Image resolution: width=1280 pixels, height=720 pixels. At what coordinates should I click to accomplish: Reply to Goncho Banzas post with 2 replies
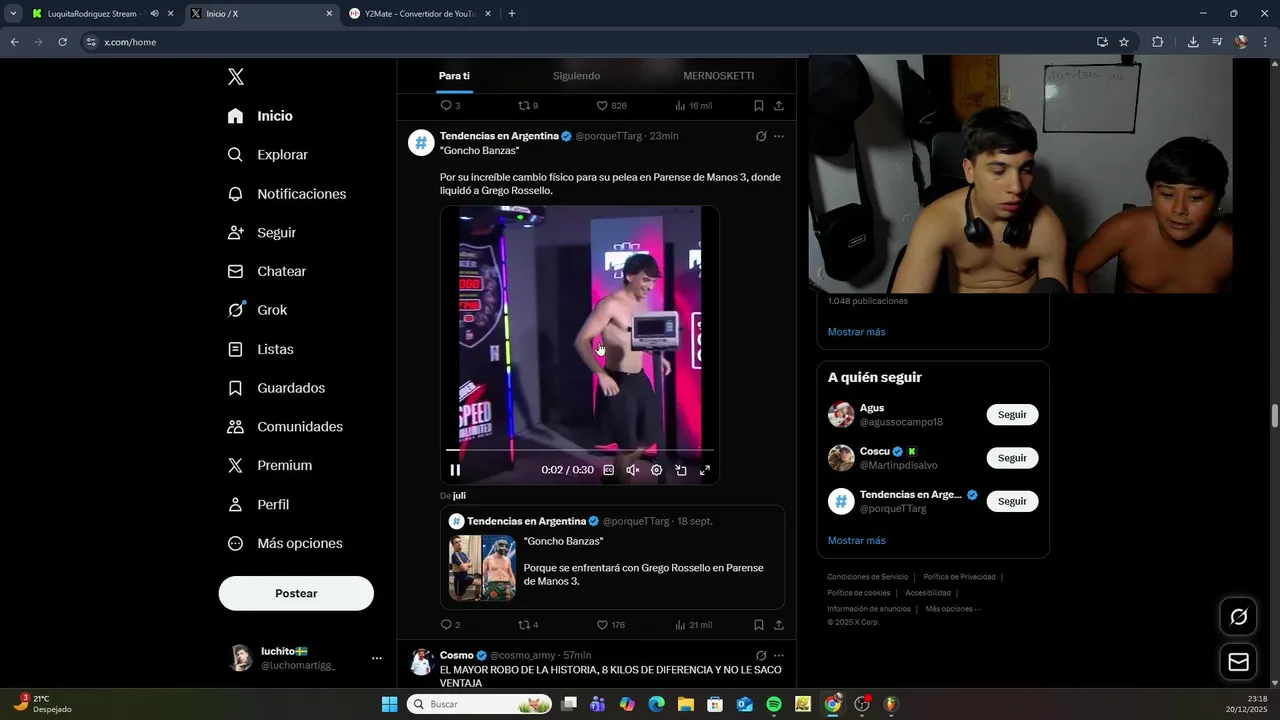click(450, 625)
